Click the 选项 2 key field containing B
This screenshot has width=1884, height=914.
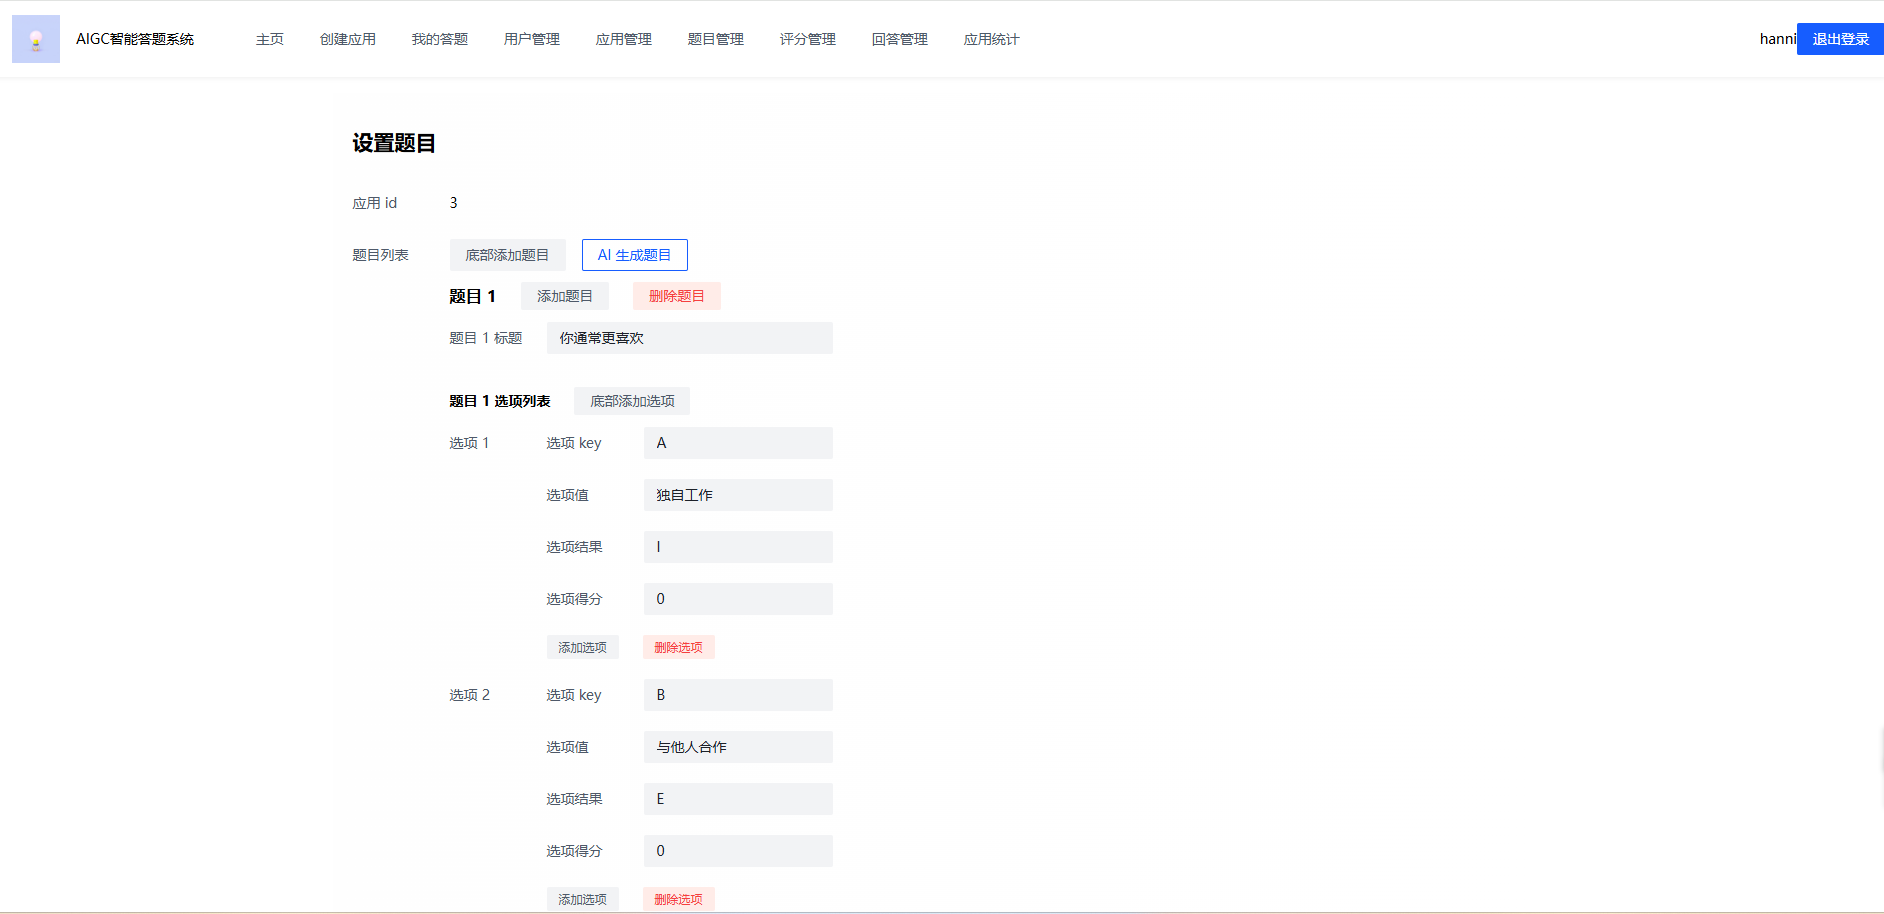tap(738, 695)
